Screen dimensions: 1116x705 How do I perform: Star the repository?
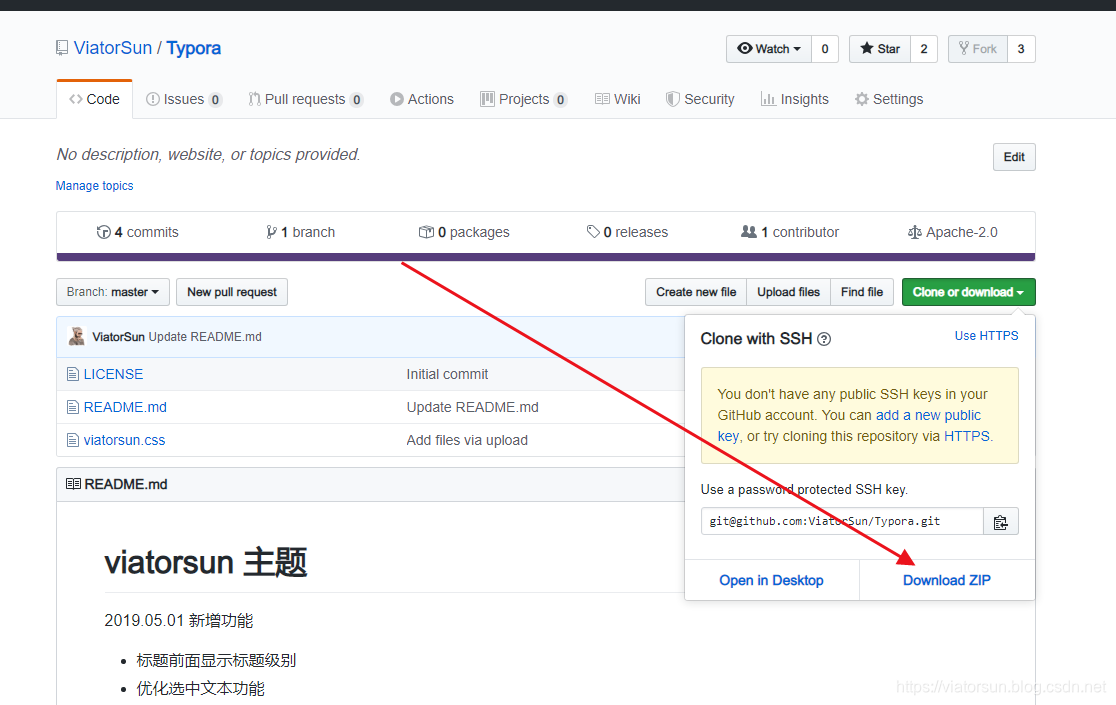coord(880,49)
